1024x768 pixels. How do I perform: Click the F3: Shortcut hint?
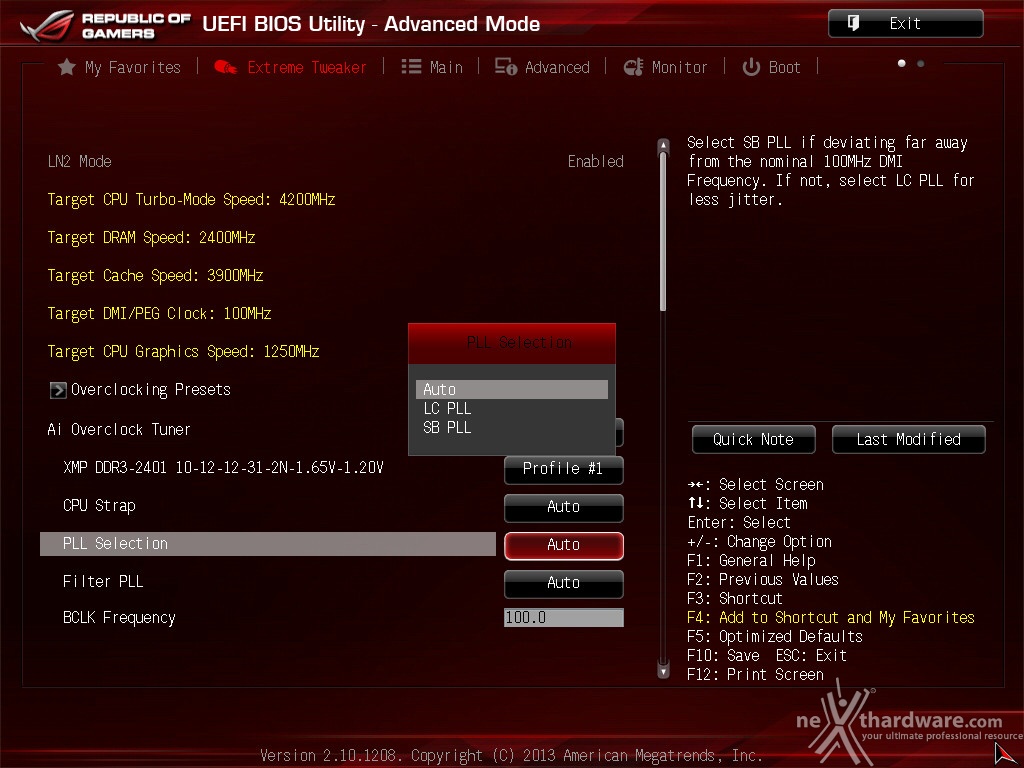[735, 599]
